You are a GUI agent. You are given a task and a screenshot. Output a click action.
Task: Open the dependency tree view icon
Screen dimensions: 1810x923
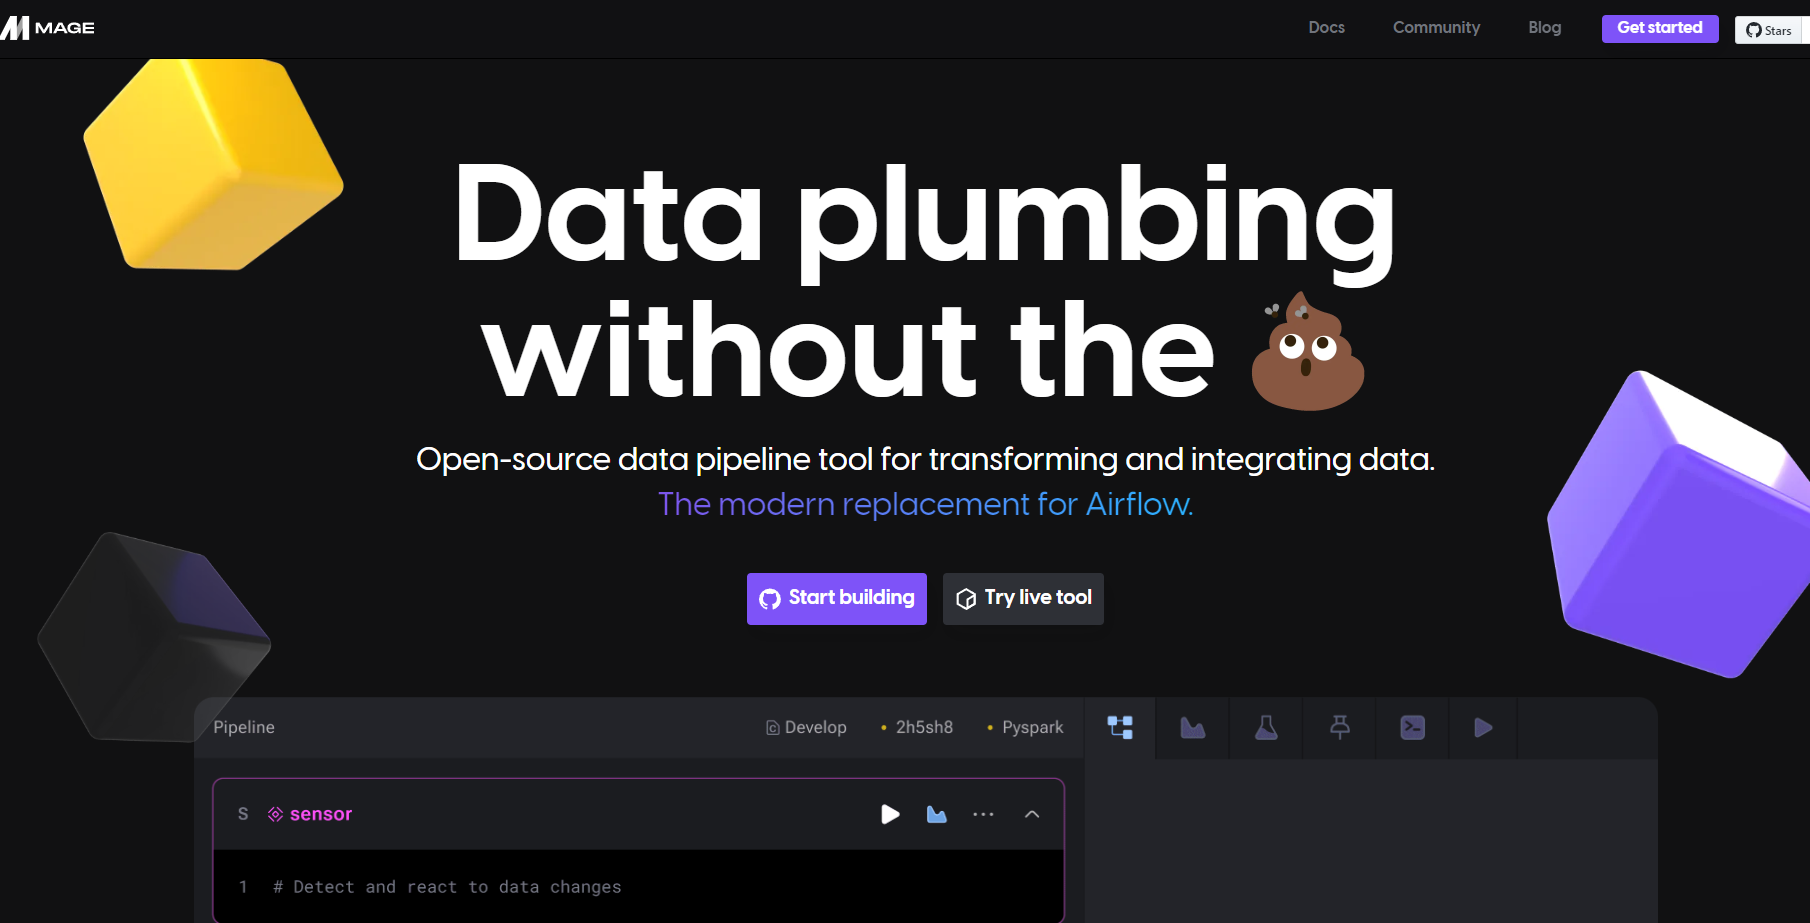point(1120,727)
